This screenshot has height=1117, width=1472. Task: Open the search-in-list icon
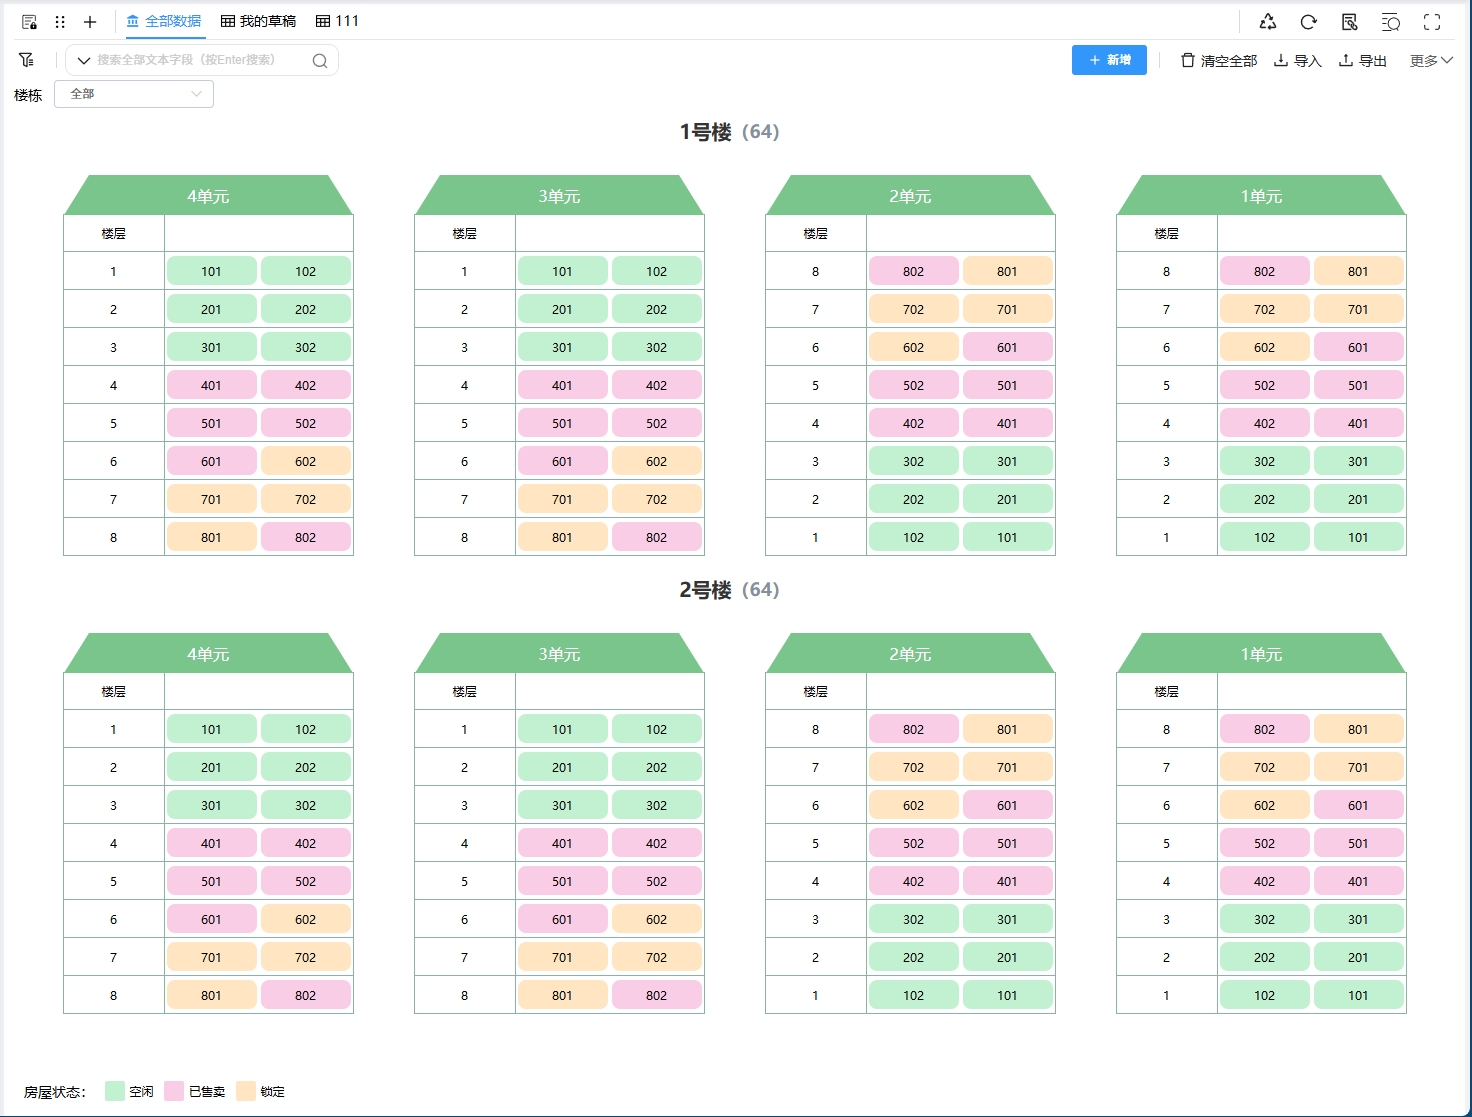coord(1391,21)
